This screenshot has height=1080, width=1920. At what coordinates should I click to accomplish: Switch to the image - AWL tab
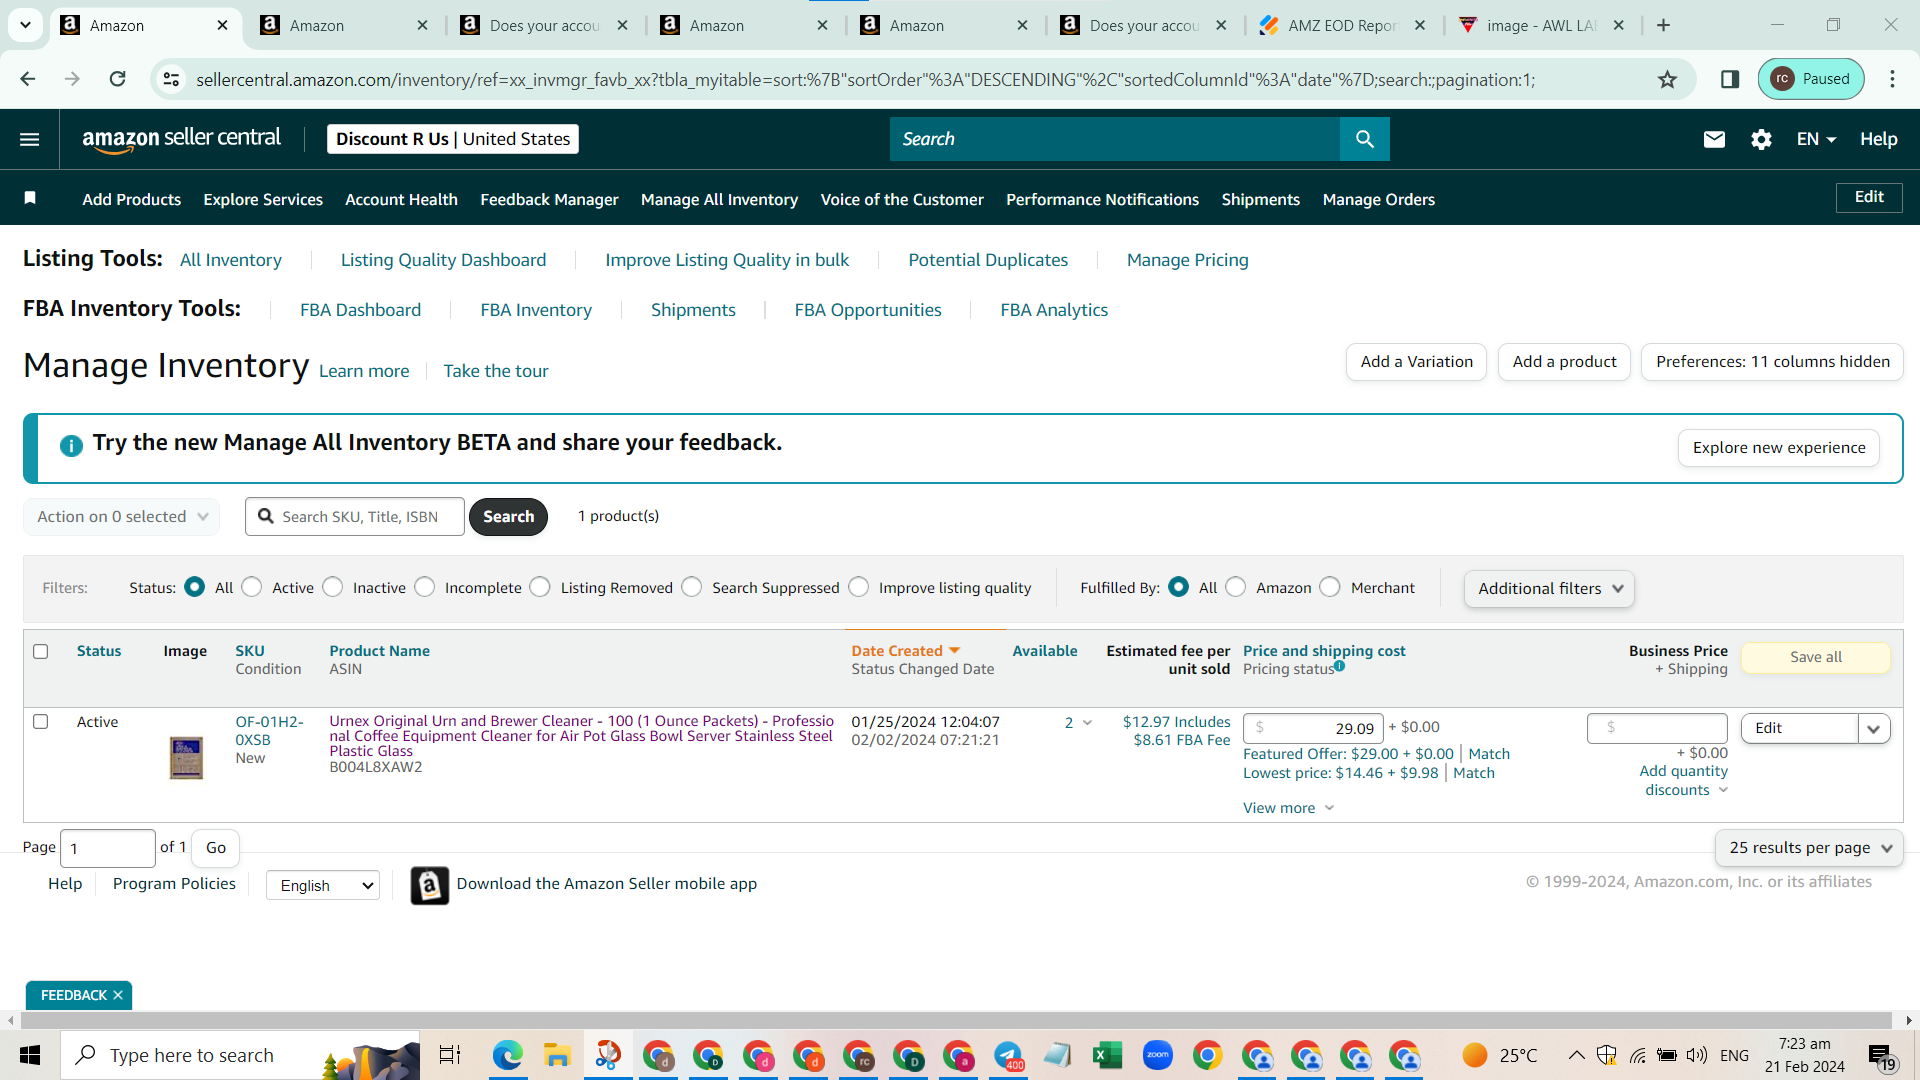point(1541,26)
